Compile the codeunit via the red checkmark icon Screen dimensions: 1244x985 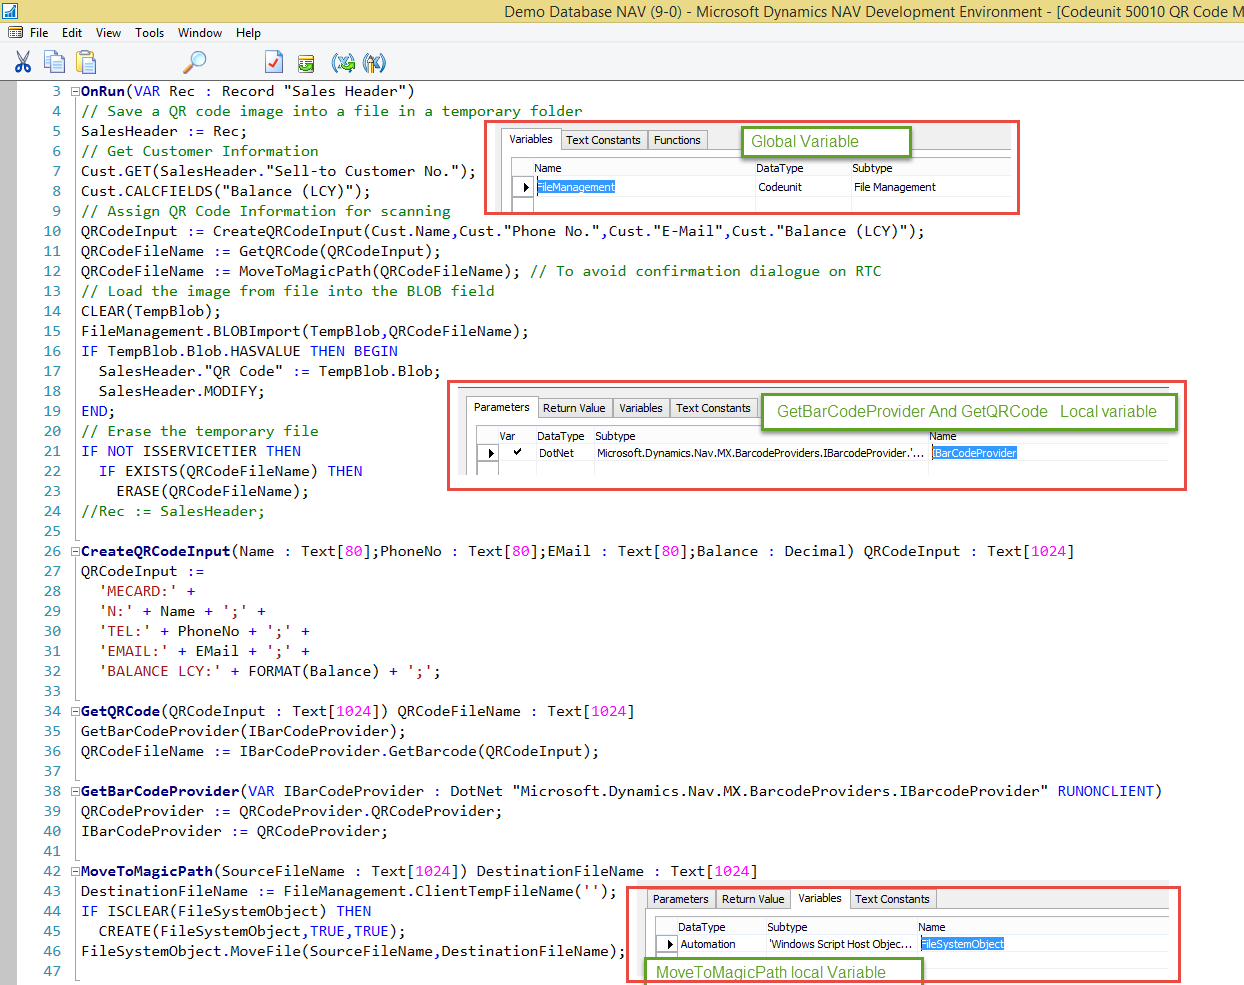273,61
